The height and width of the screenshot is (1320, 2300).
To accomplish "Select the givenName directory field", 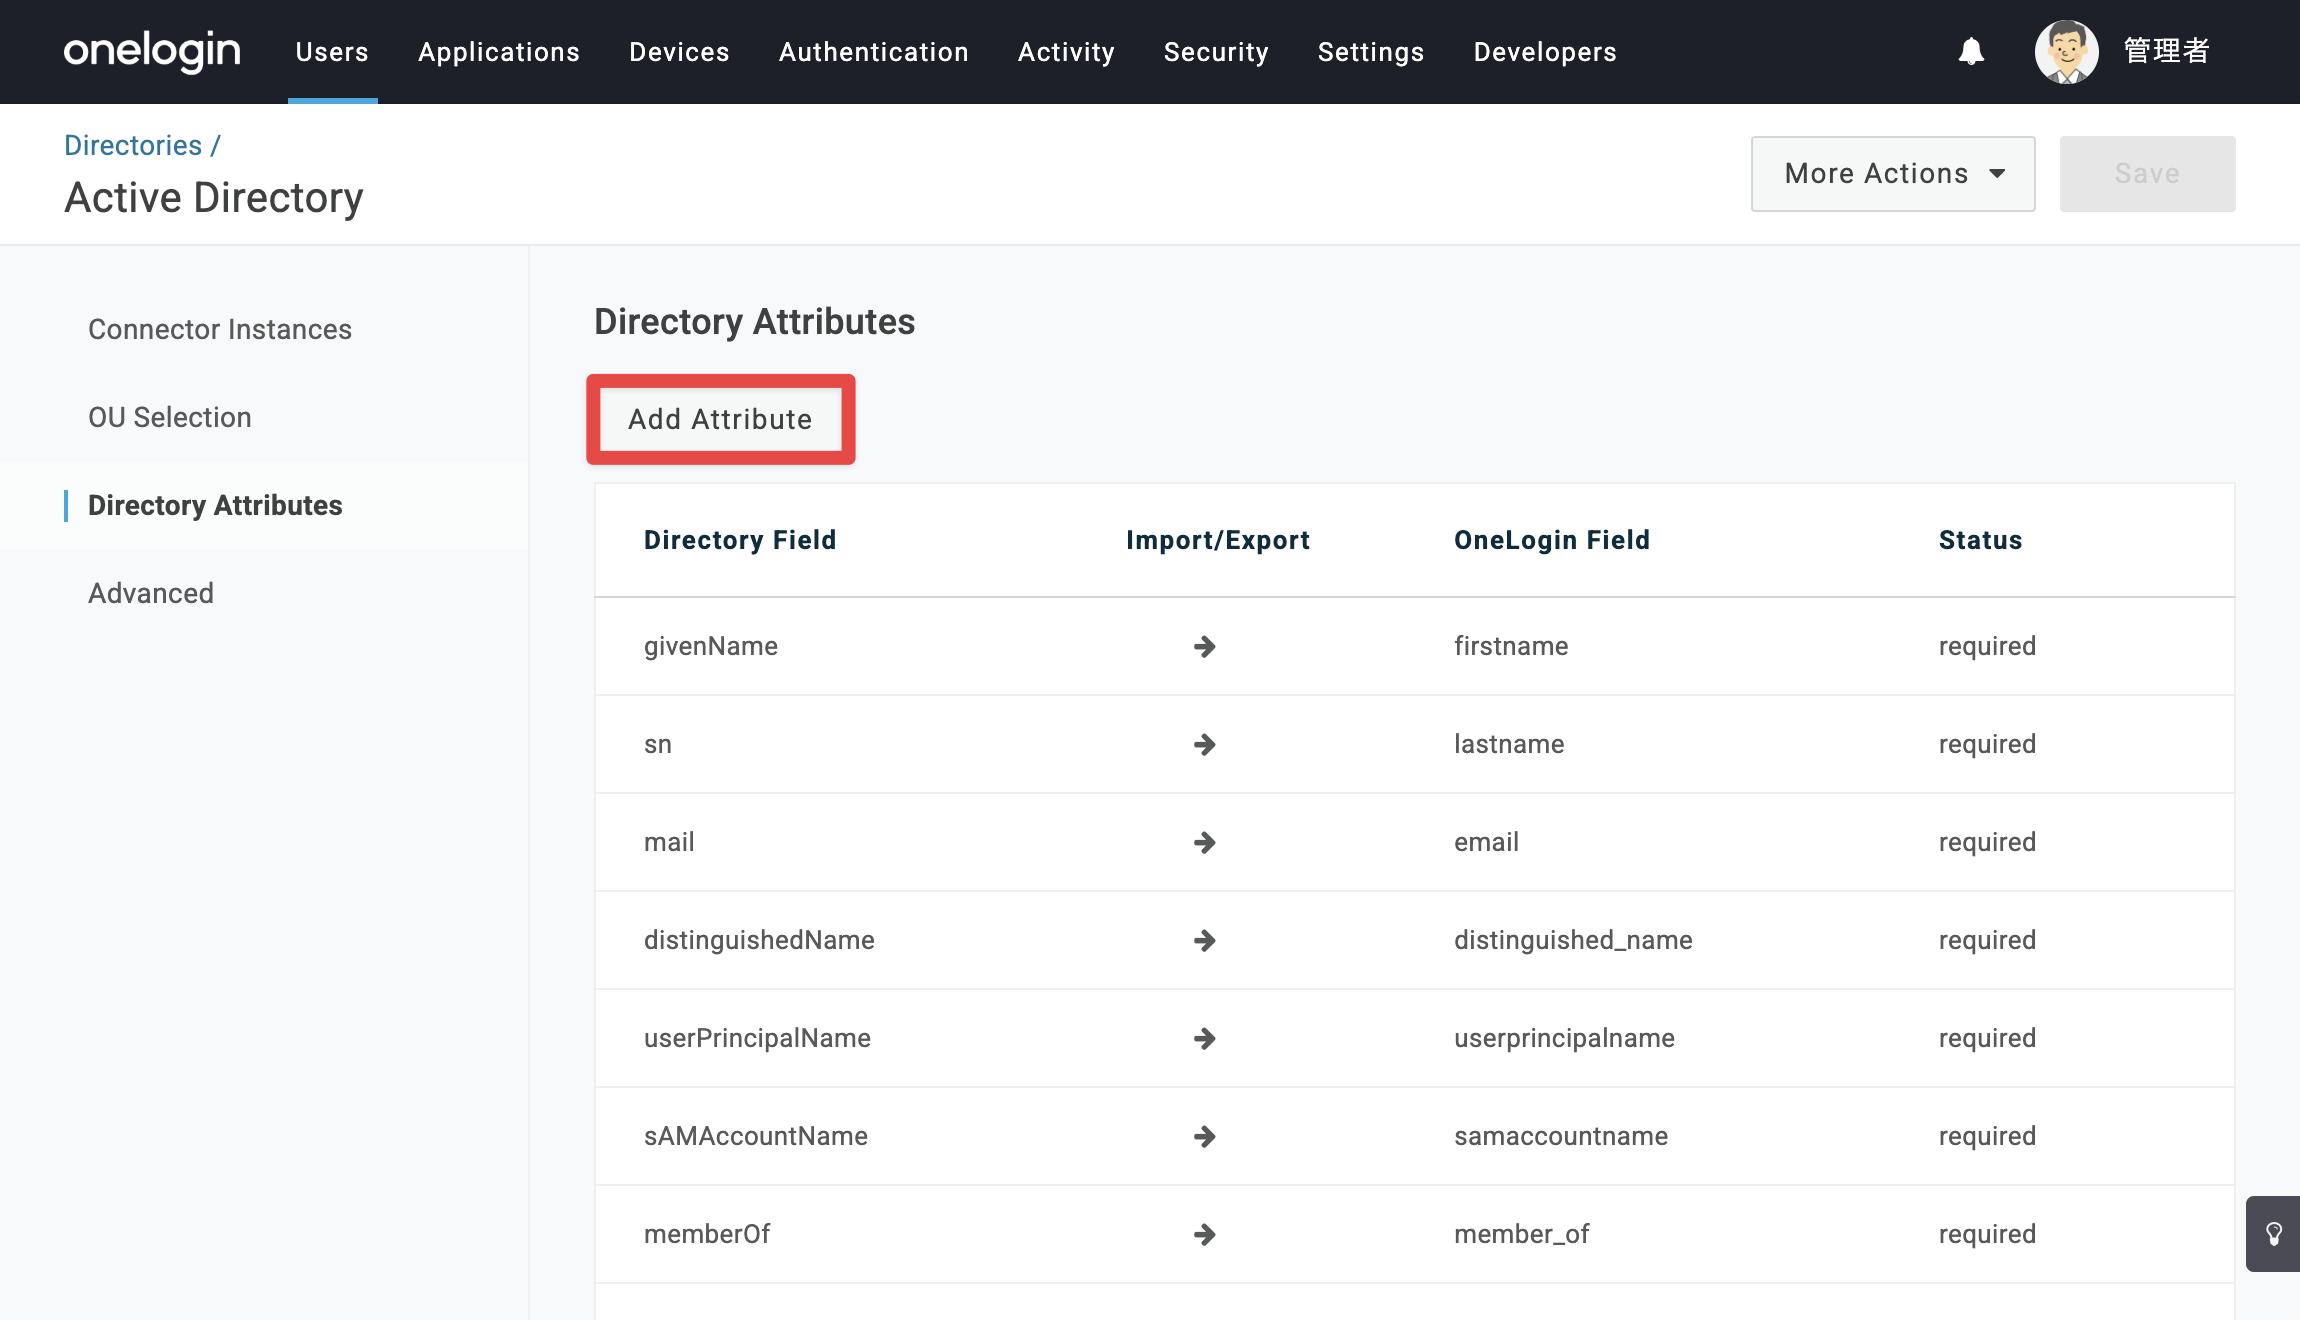I will coord(711,647).
